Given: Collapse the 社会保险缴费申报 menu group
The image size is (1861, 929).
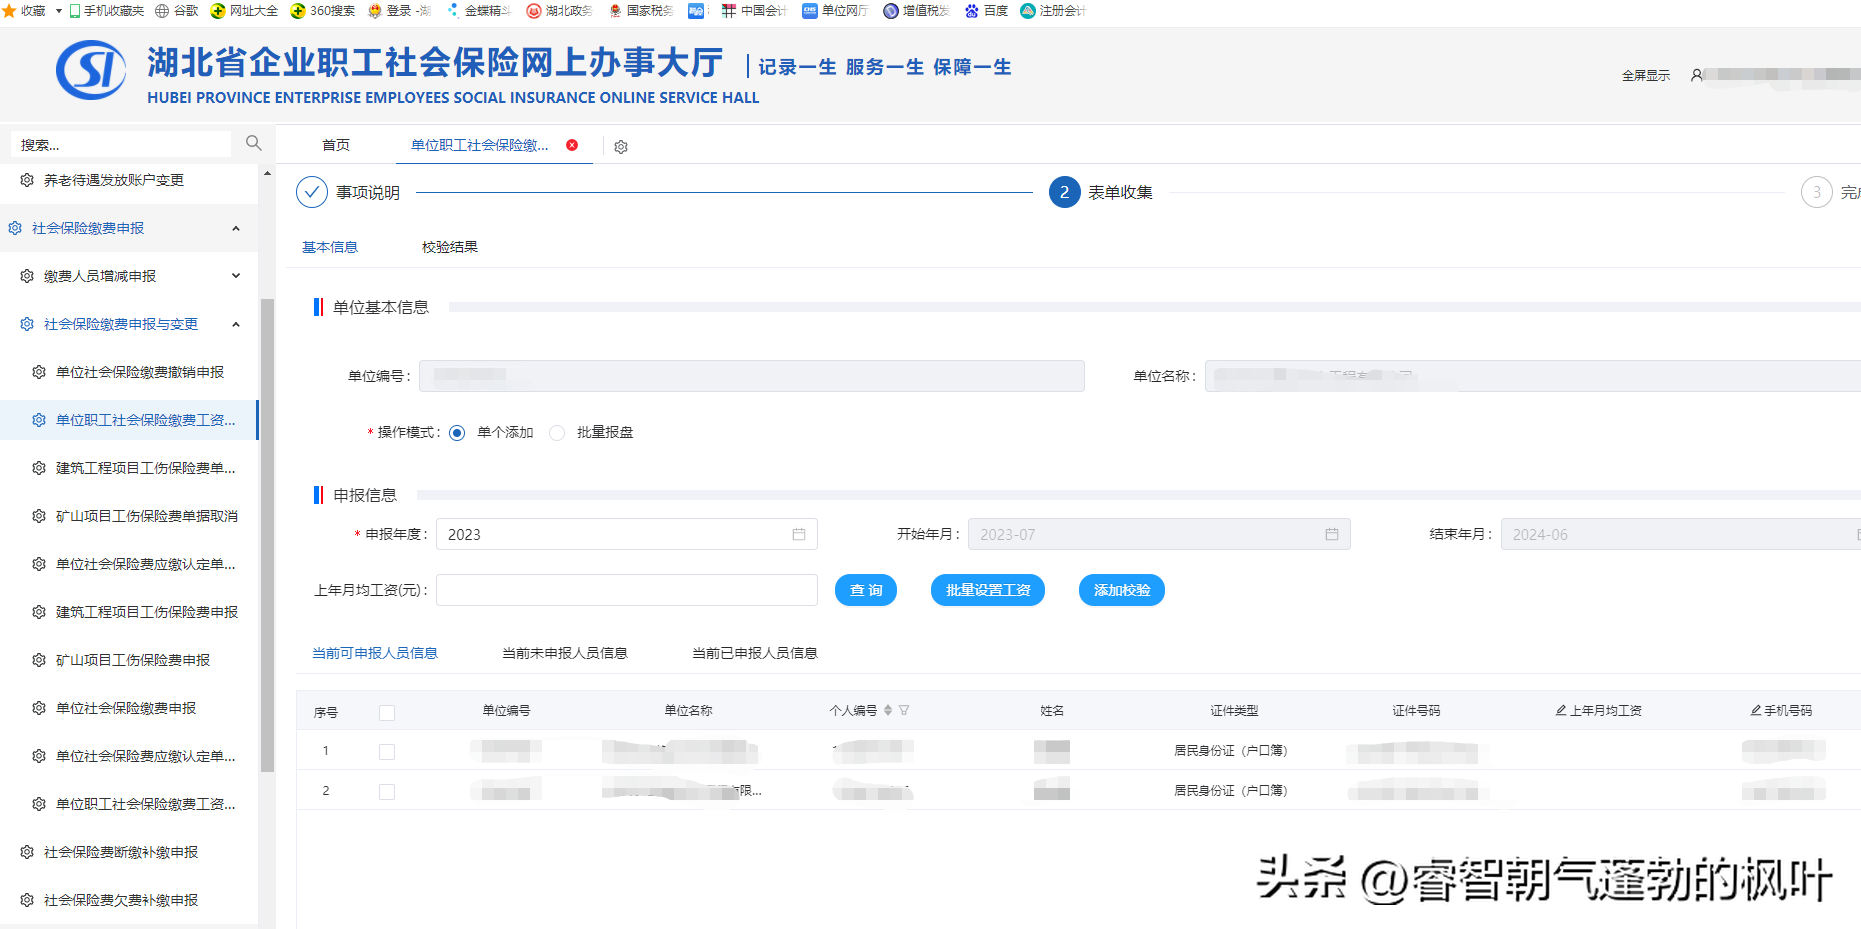Looking at the screenshot, I should pos(236,228).
